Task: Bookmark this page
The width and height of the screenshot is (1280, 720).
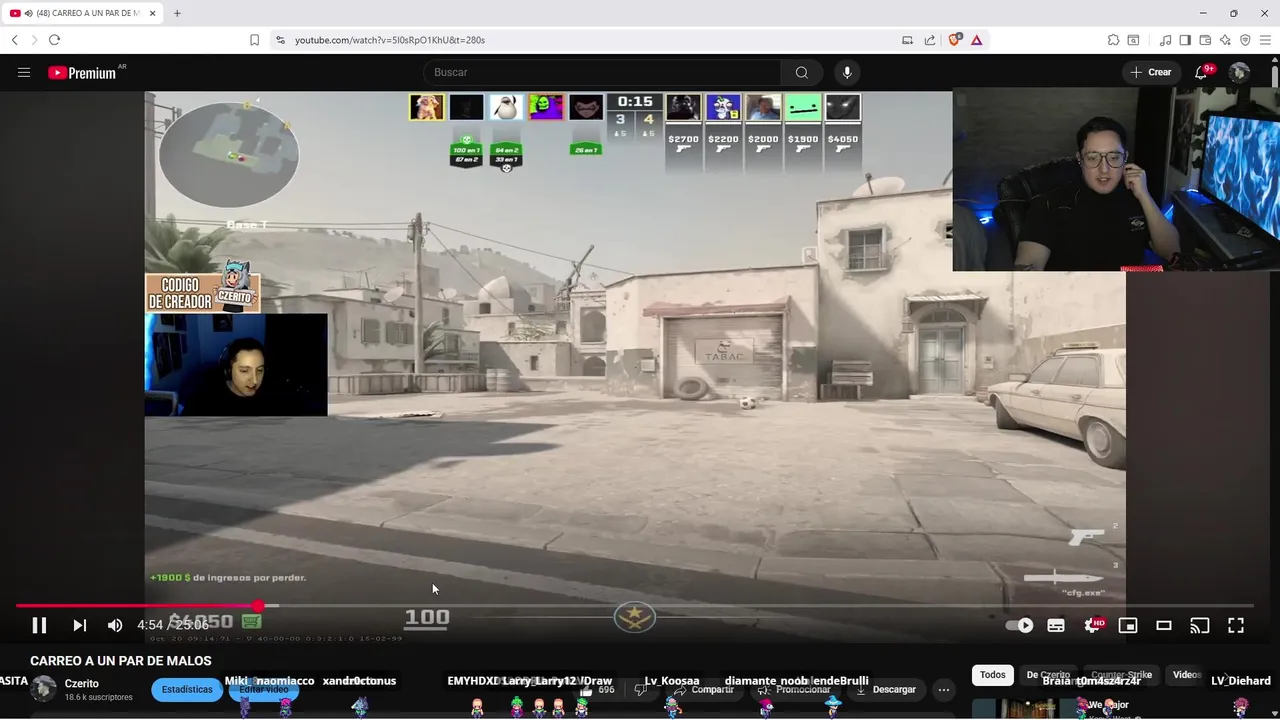Action: click(x=254, y=40)
